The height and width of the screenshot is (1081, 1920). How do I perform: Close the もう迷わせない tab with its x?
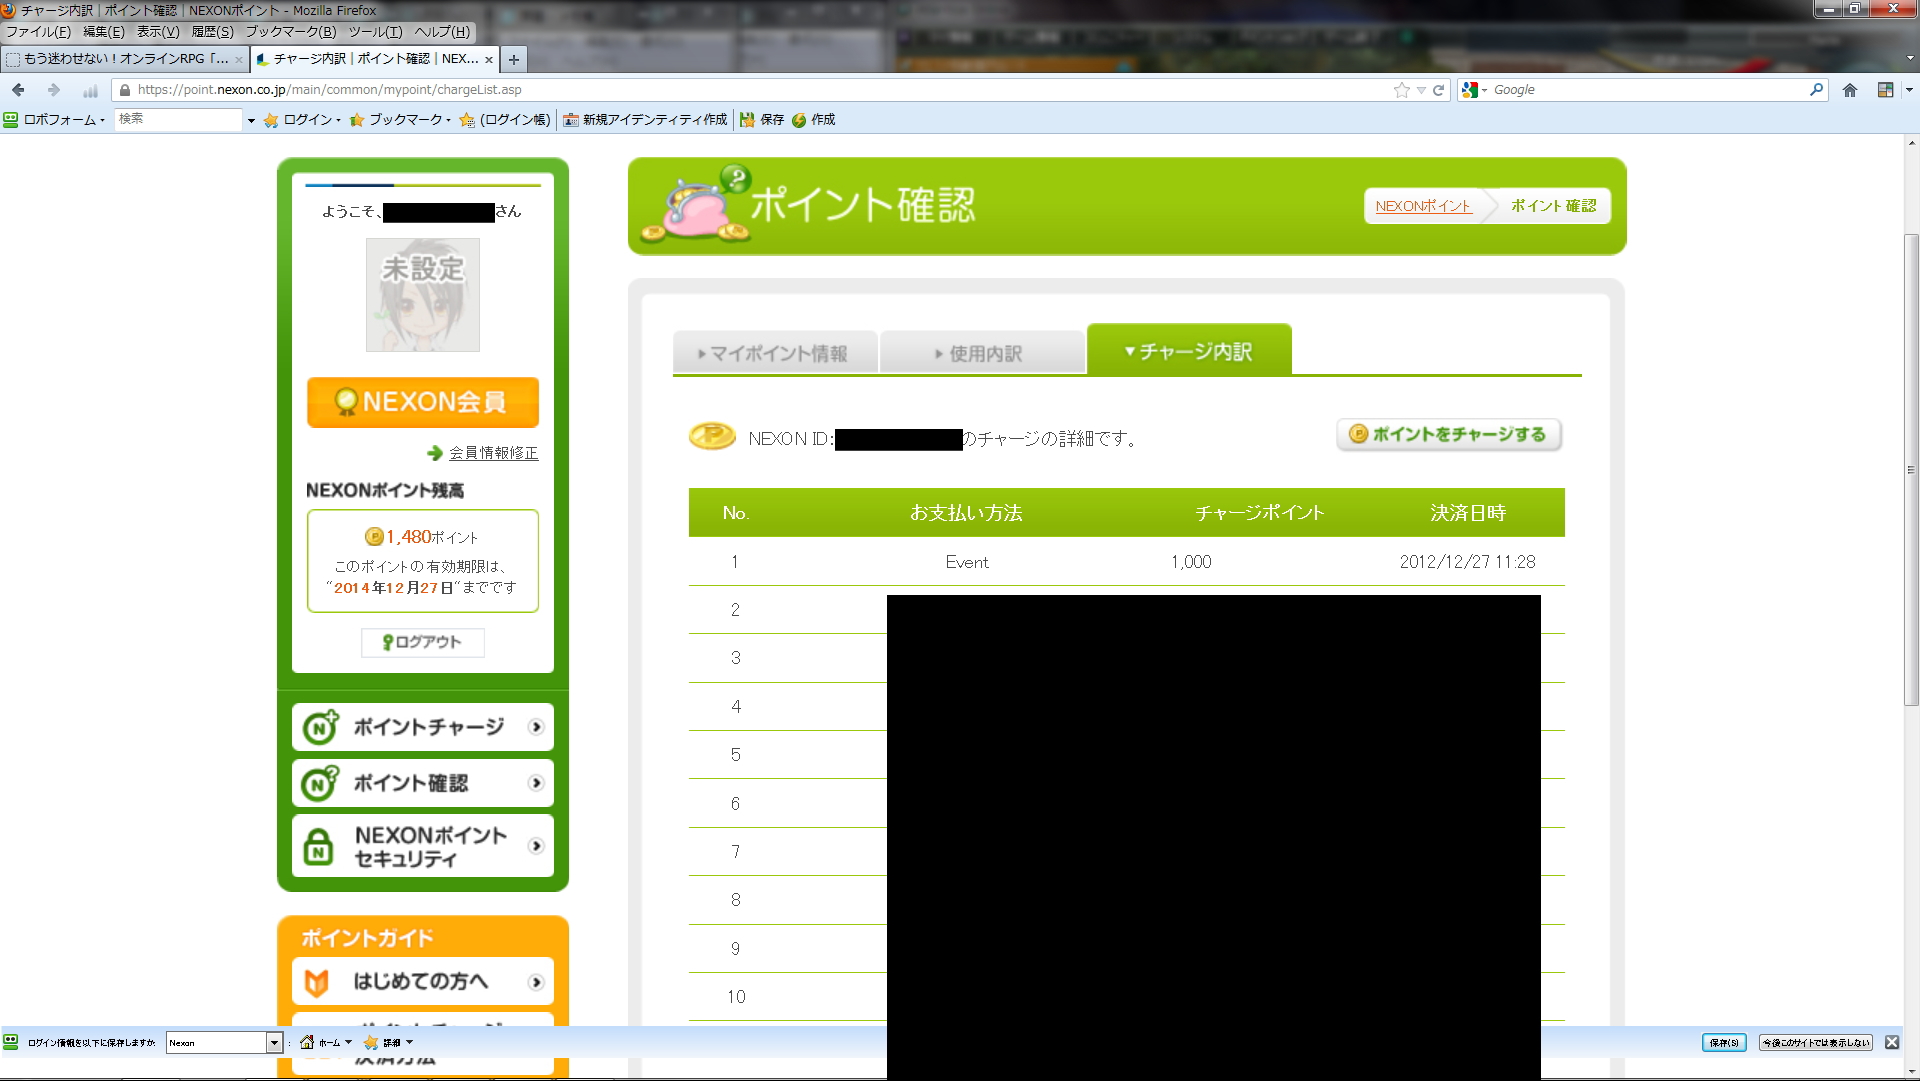(x=239, y=60)
